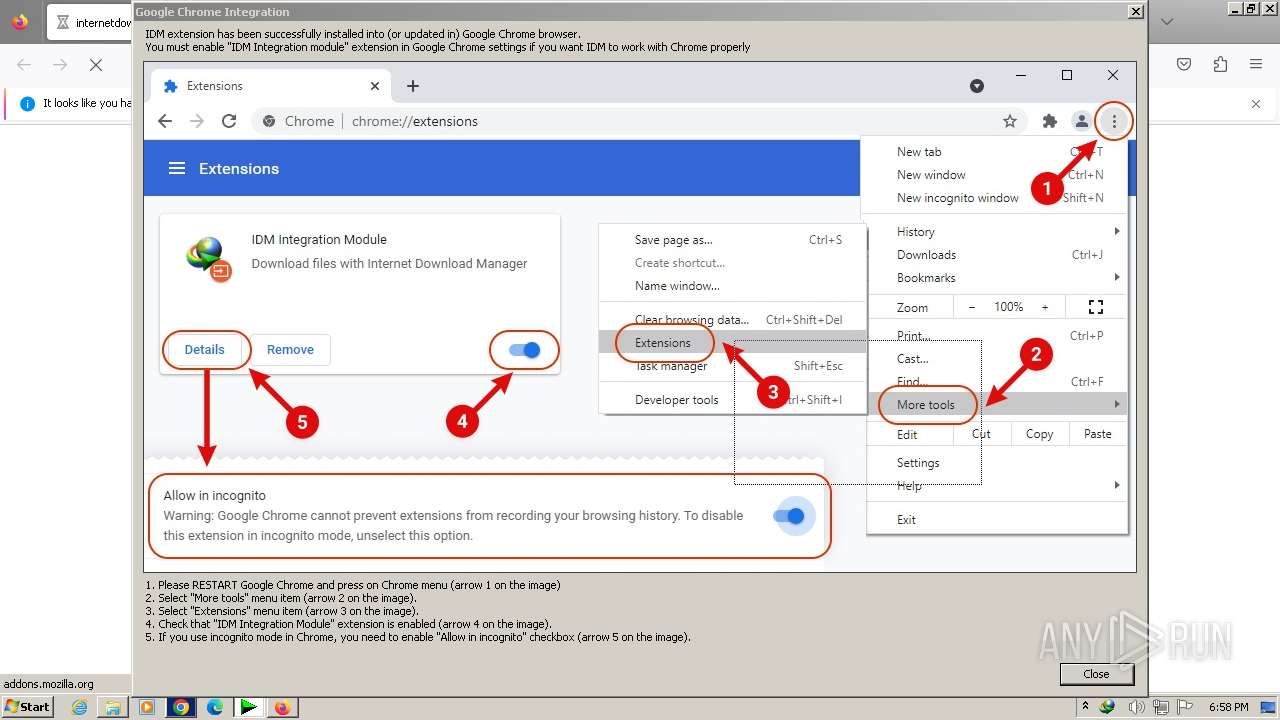The image size is (1280, 720).
Task: Click the Chrome profile avatar icon
Action: tap(1081, 121)
